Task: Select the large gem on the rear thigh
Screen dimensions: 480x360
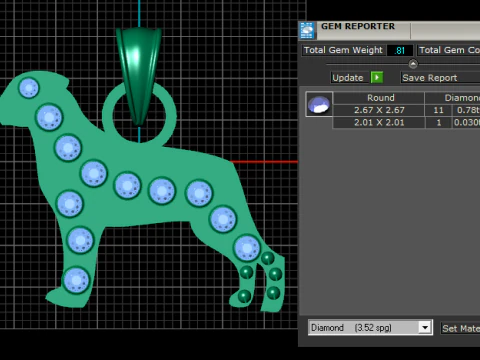Action: pyautogui.click(x=247, y=248)
